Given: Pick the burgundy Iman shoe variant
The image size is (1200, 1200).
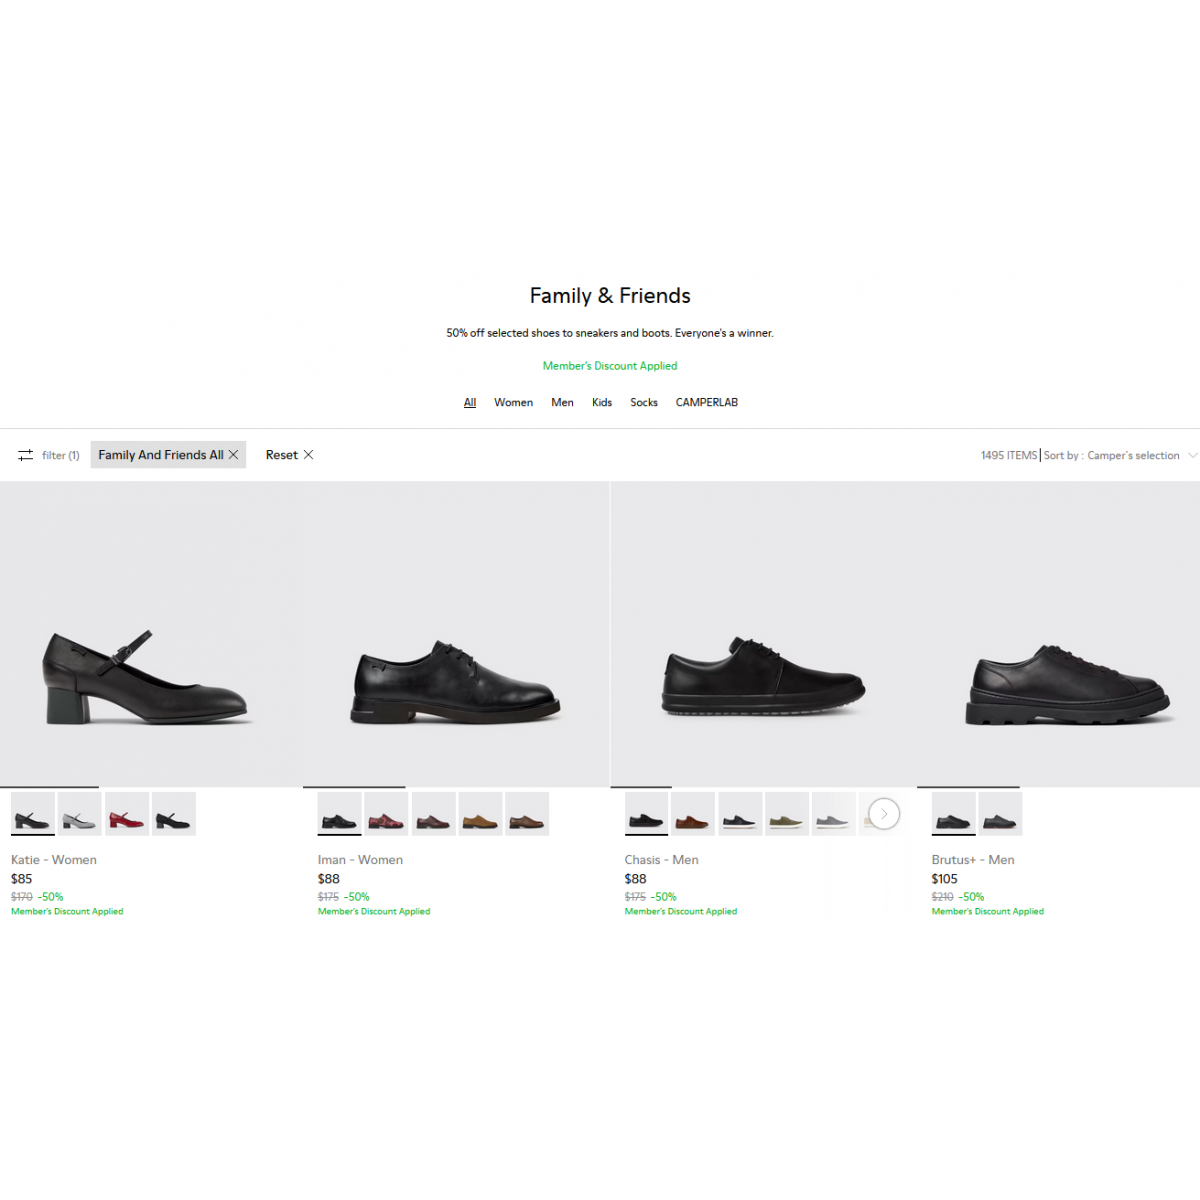Looking at the screenshot, I should point(386,814).
